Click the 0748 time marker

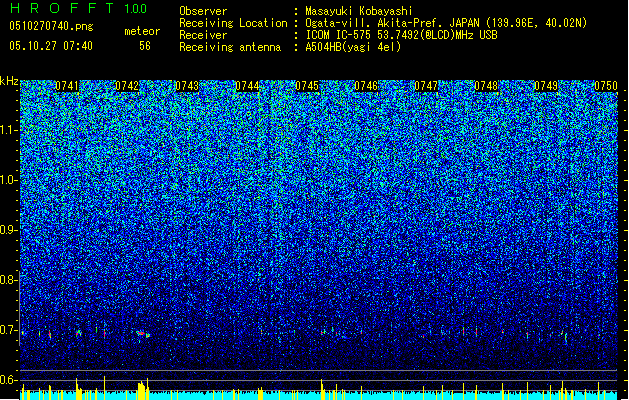[x=486, y=86]
